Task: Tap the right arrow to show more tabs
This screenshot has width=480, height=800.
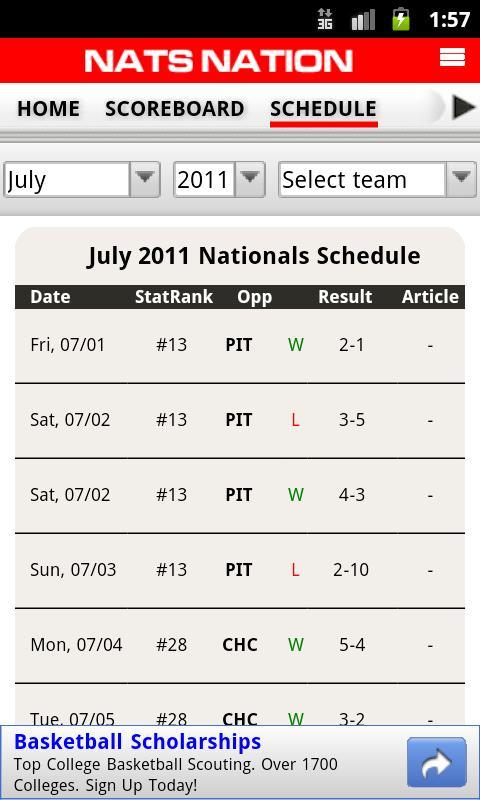Action: (464, 108)
